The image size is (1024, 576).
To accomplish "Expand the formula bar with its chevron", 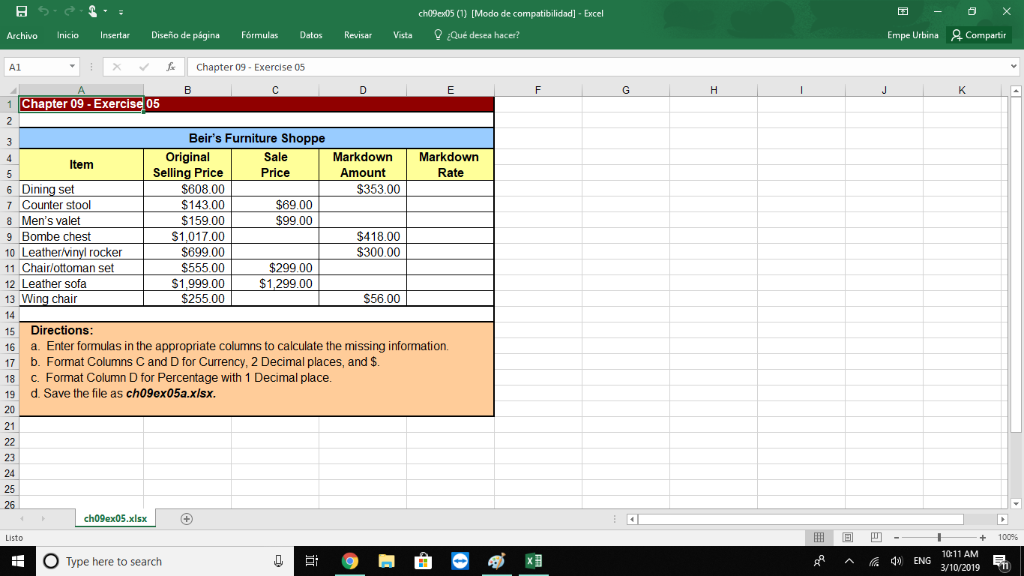I will click(1014, 67).
